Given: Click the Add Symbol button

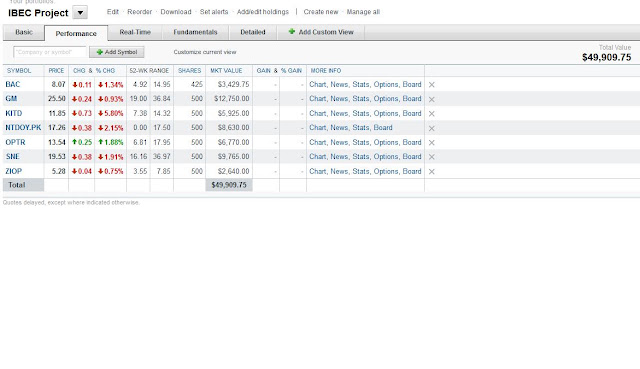Looking at the screenshot, I should pyautogui.click(x=117, y=52).
